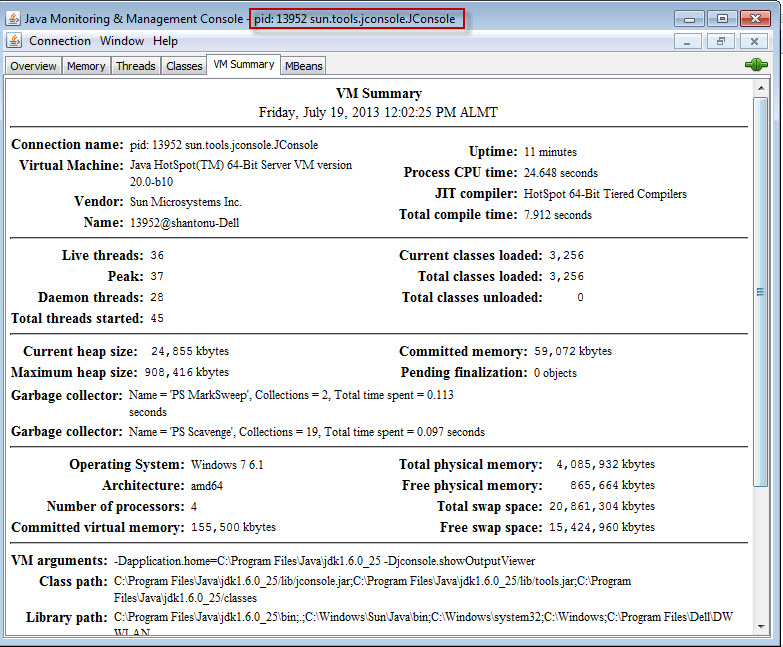Click vendor value 'Sun Microsystems Inc.'

185,202
